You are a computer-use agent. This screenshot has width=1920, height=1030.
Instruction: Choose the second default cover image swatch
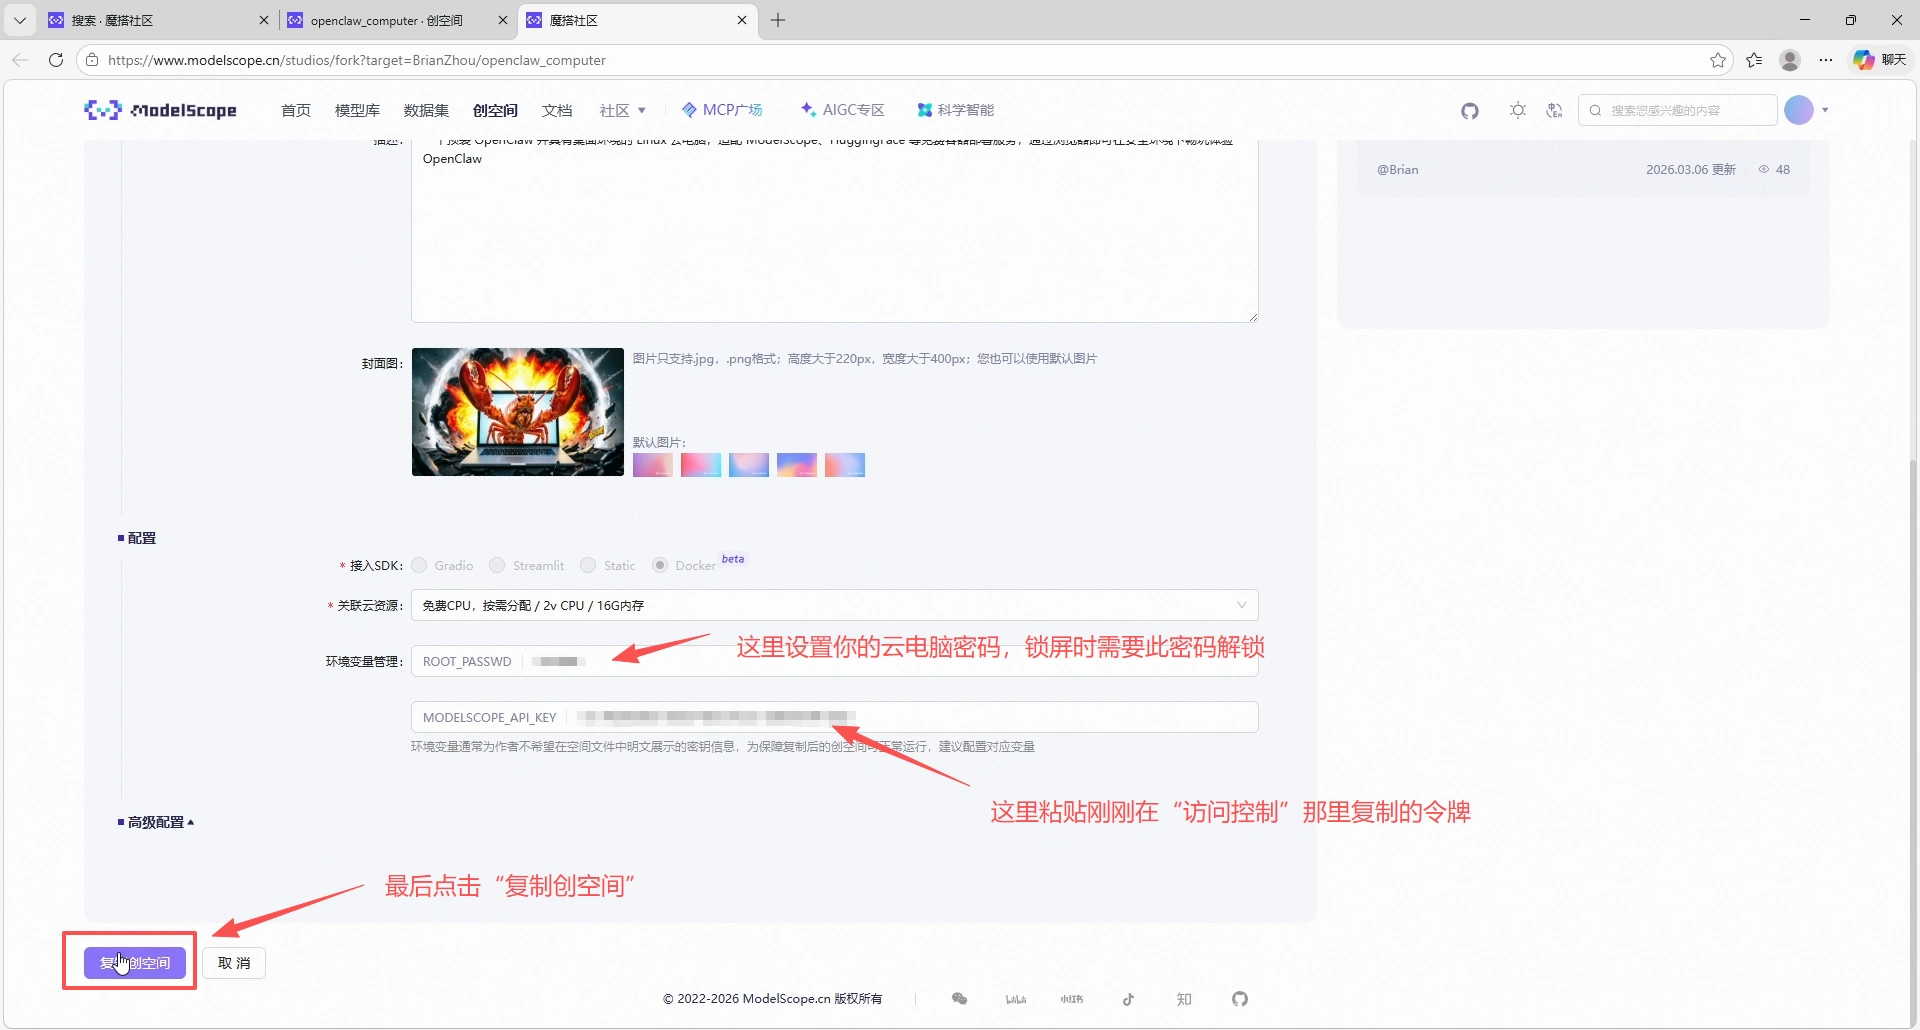tap(701, 465)
